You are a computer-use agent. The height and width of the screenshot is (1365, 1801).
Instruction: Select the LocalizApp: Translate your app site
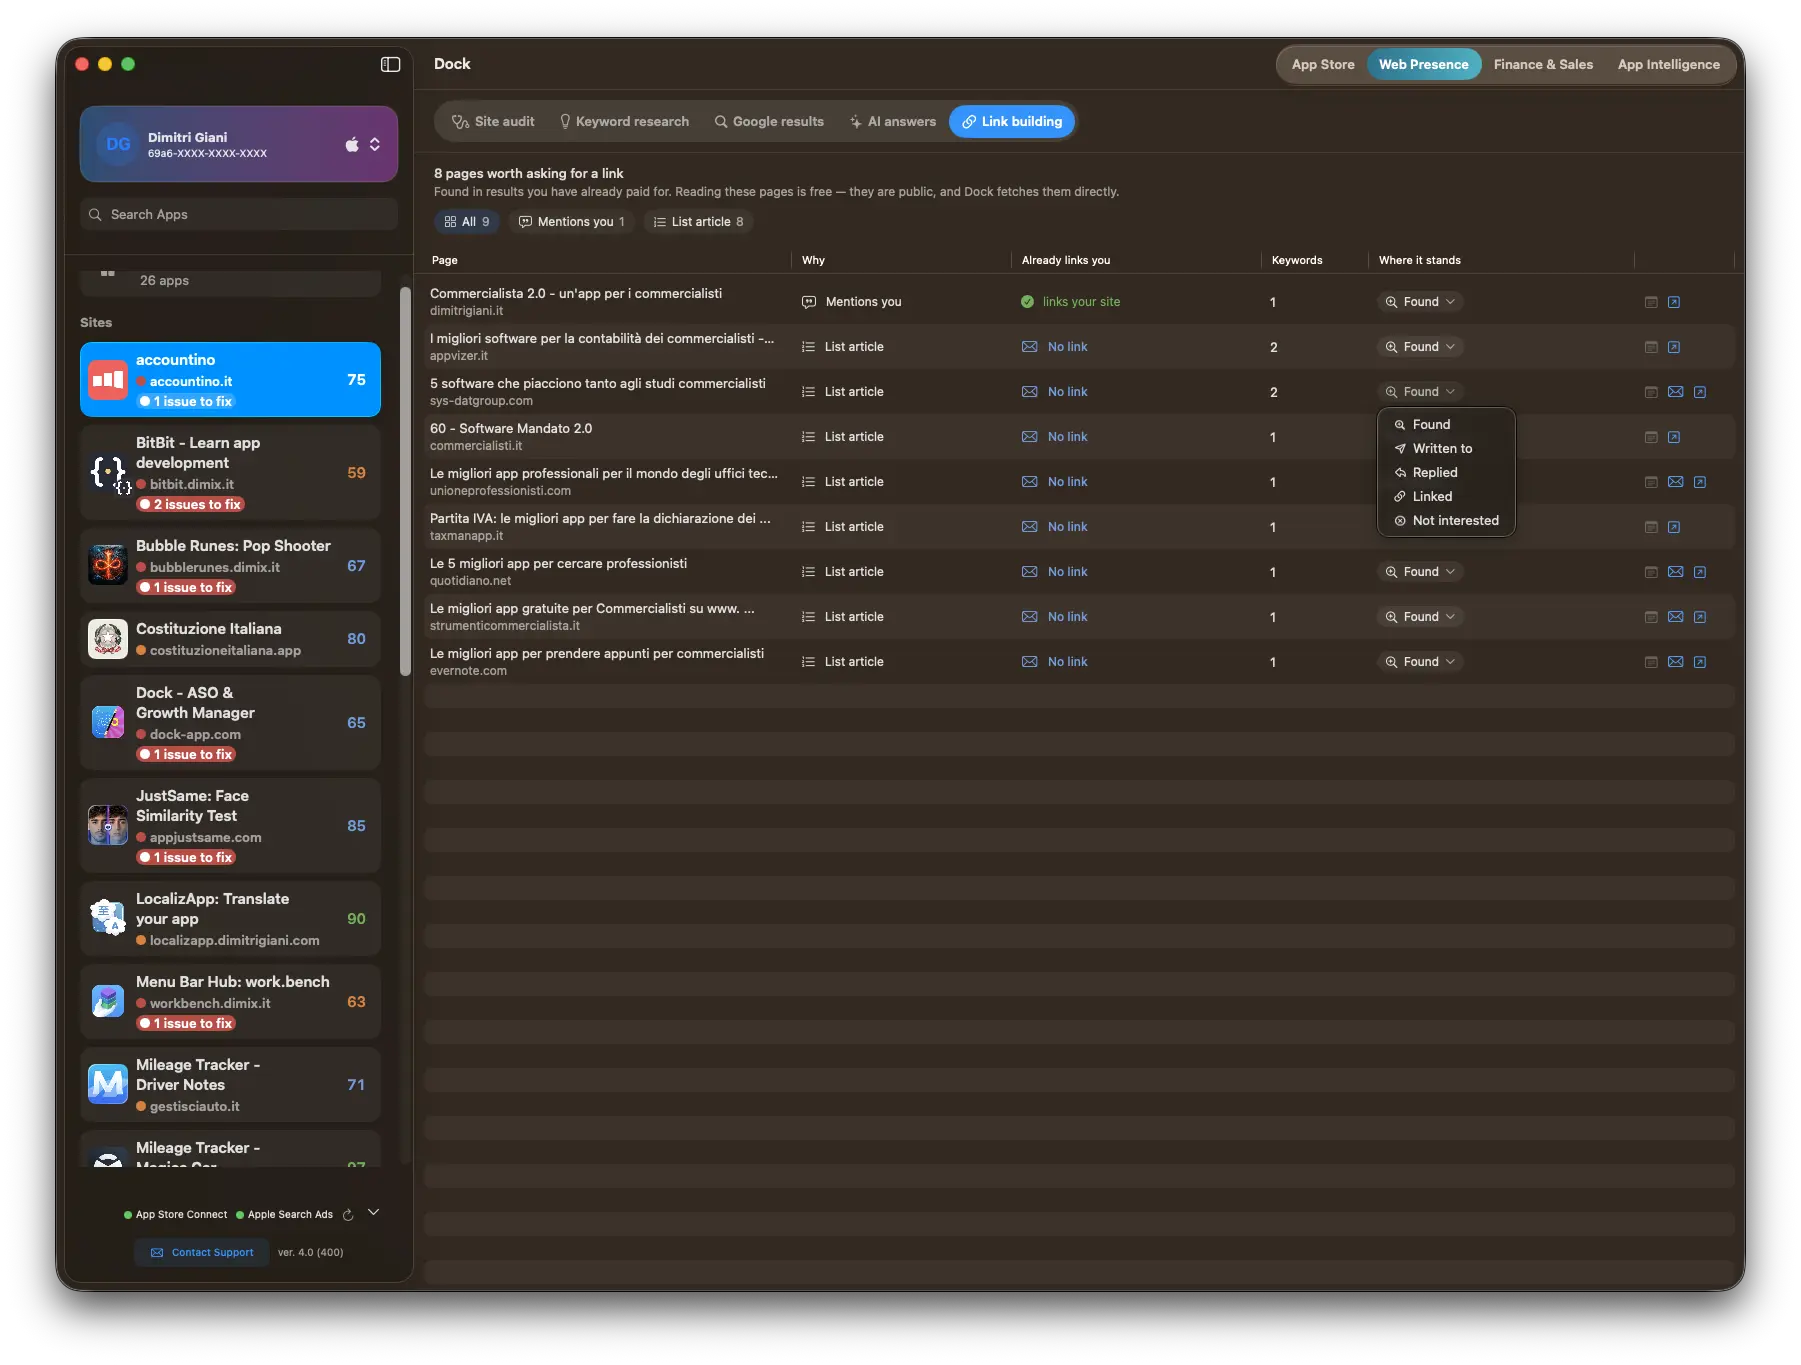click(230, 919)
